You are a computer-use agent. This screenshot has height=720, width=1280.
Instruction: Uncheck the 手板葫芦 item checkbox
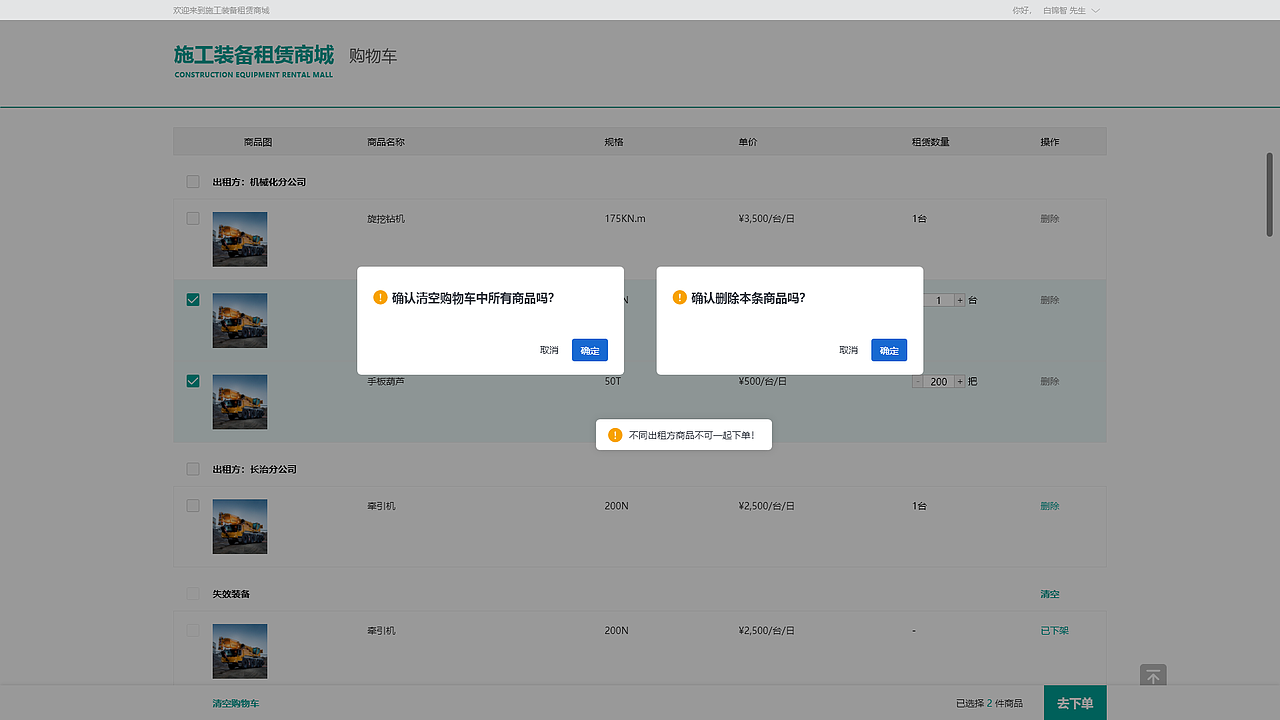pyautogui.click(x=193, y=381)
